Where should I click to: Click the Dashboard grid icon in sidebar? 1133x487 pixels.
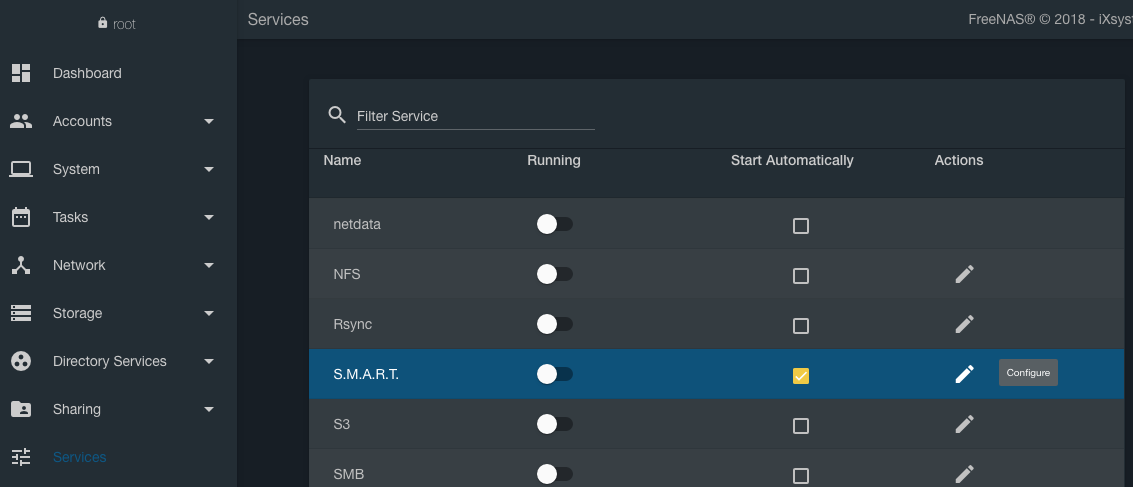[x=21, y=73]
